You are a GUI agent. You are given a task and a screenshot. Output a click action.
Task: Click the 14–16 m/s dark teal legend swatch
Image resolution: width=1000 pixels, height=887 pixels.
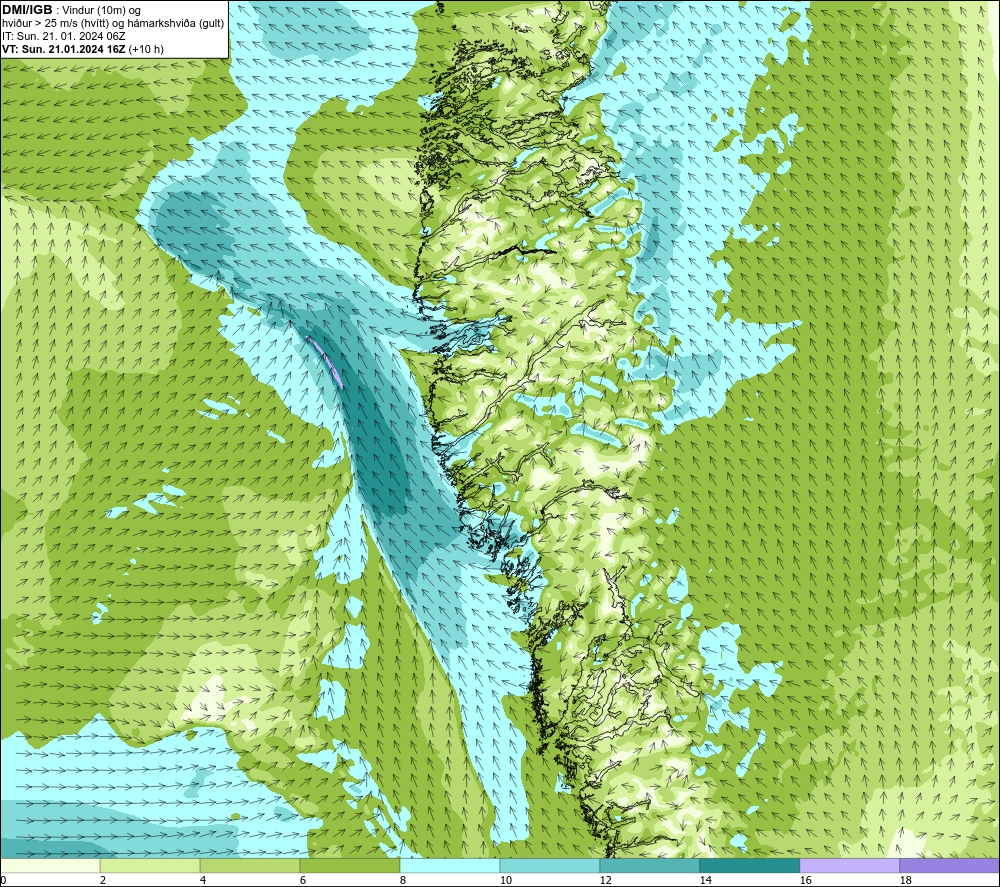click(x=749, y=866)
